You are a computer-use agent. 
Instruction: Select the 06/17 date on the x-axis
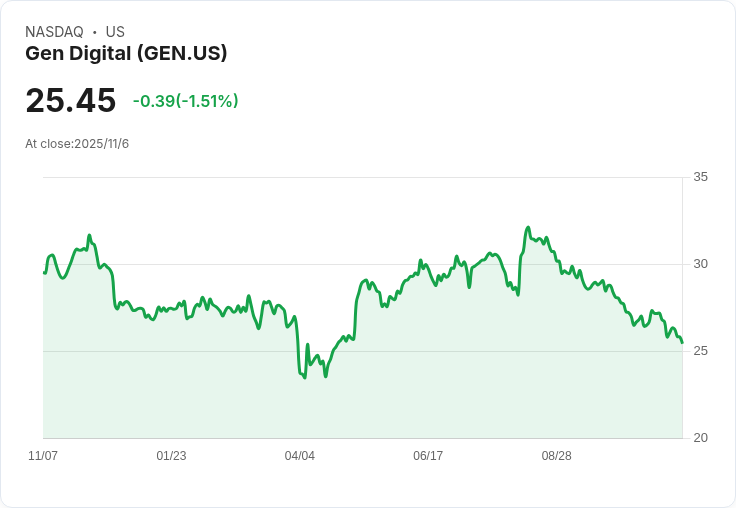[x=428, y=456]
